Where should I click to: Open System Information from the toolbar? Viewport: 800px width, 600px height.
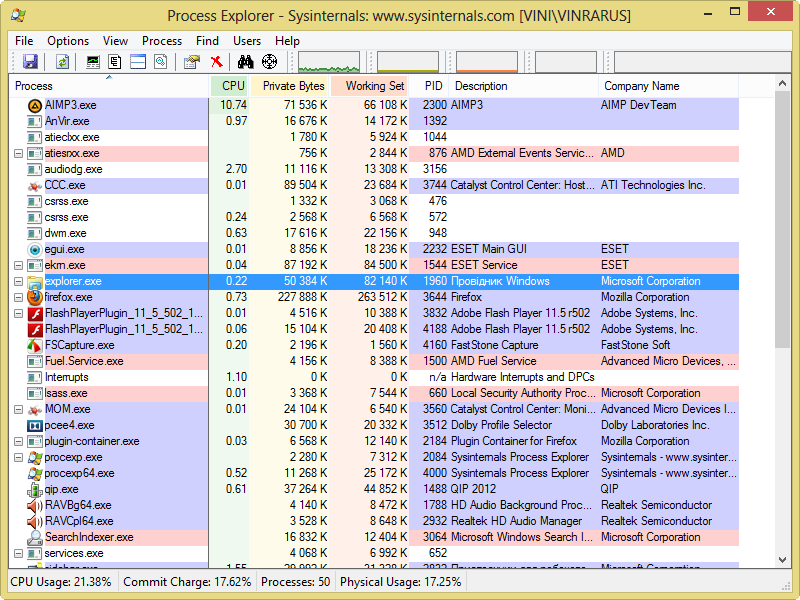pyautogui.click(x=92, y=62)
